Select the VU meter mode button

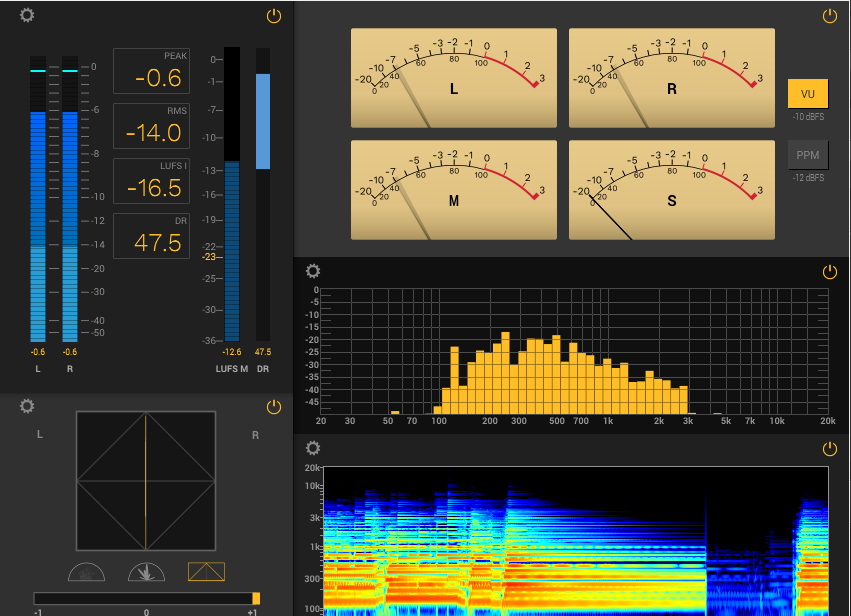point(808,93)
